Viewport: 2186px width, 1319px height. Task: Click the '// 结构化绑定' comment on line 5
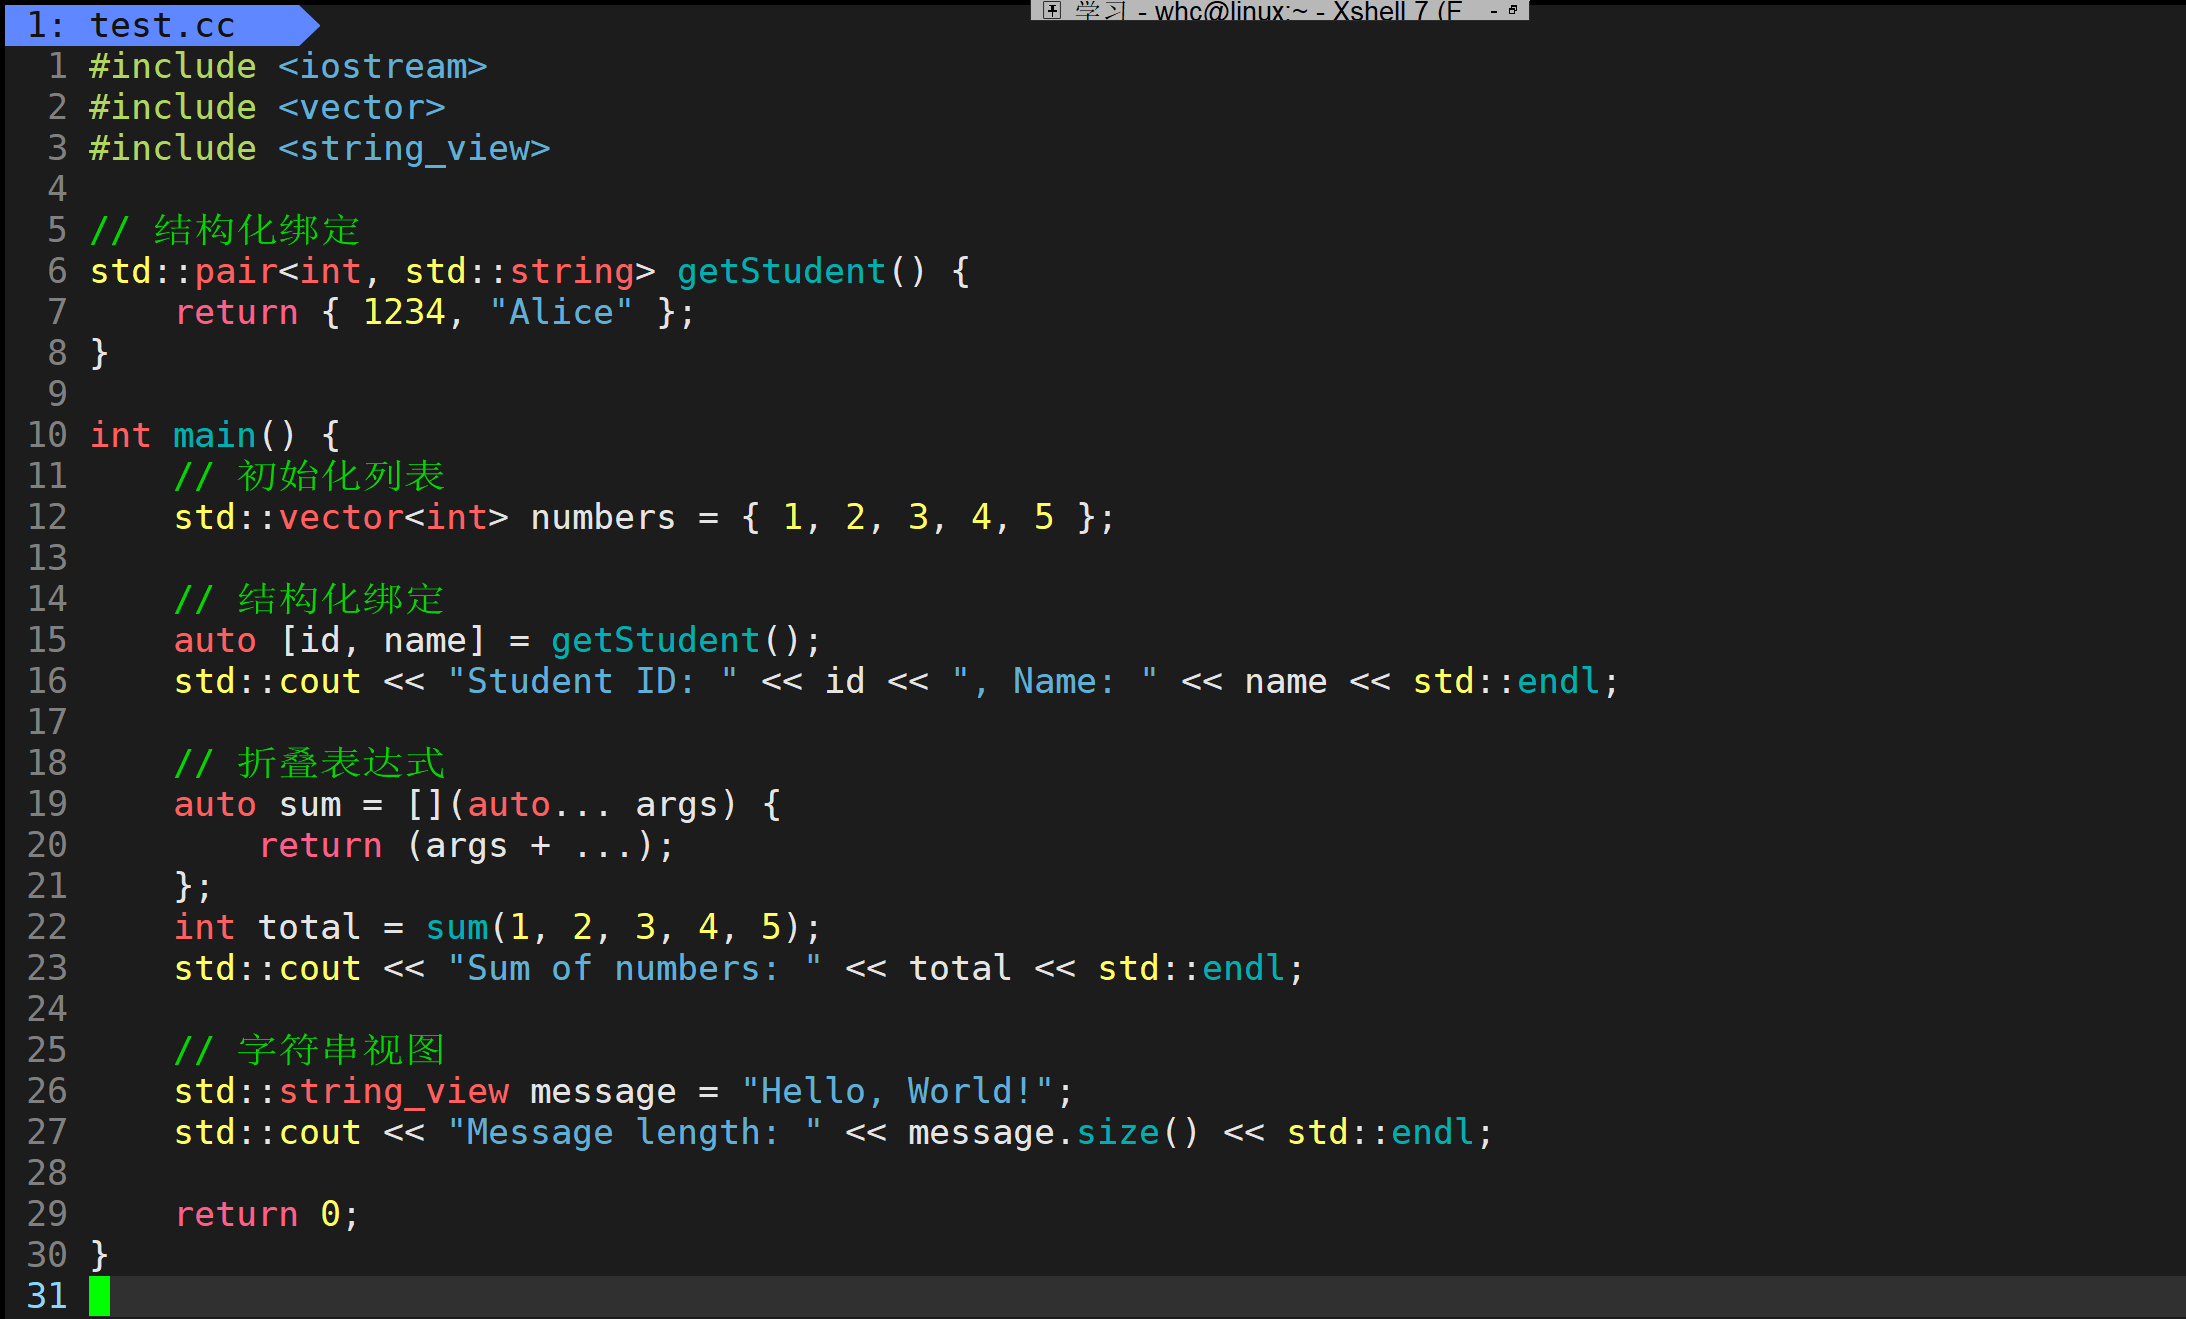pos(225,230)
